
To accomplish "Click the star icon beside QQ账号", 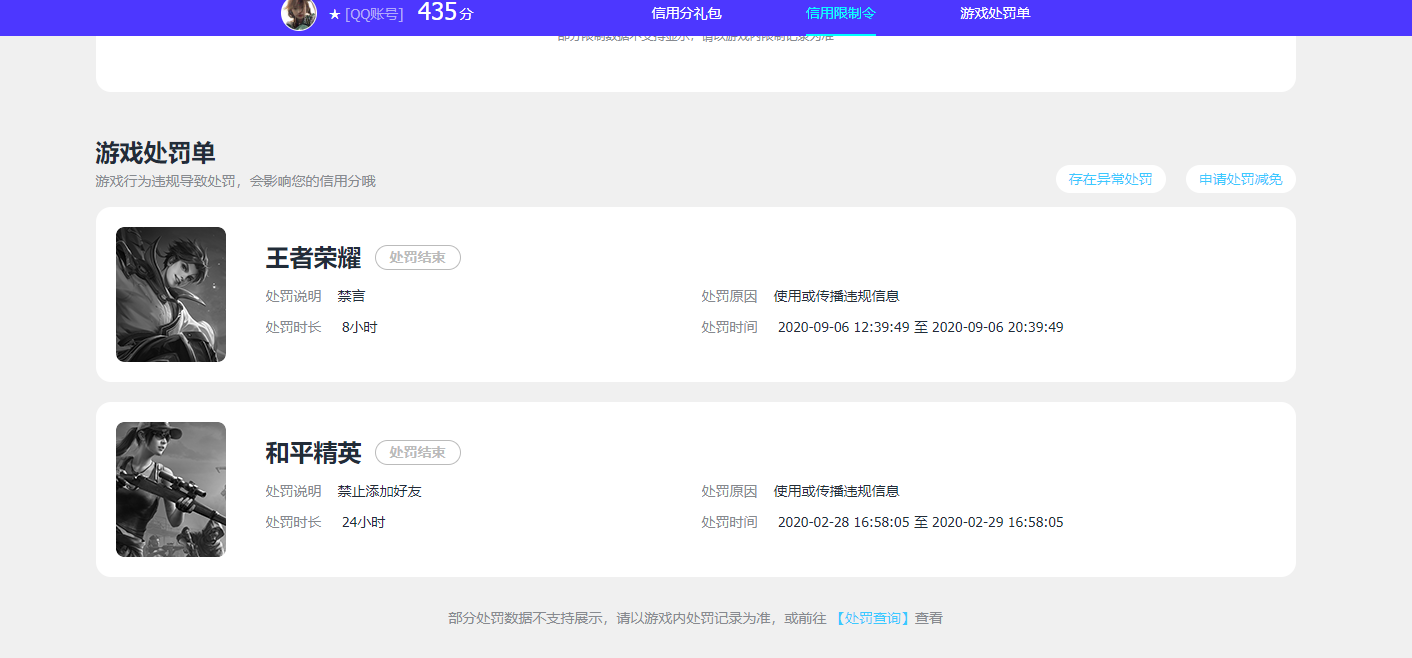I will click(x=334, y=14).
